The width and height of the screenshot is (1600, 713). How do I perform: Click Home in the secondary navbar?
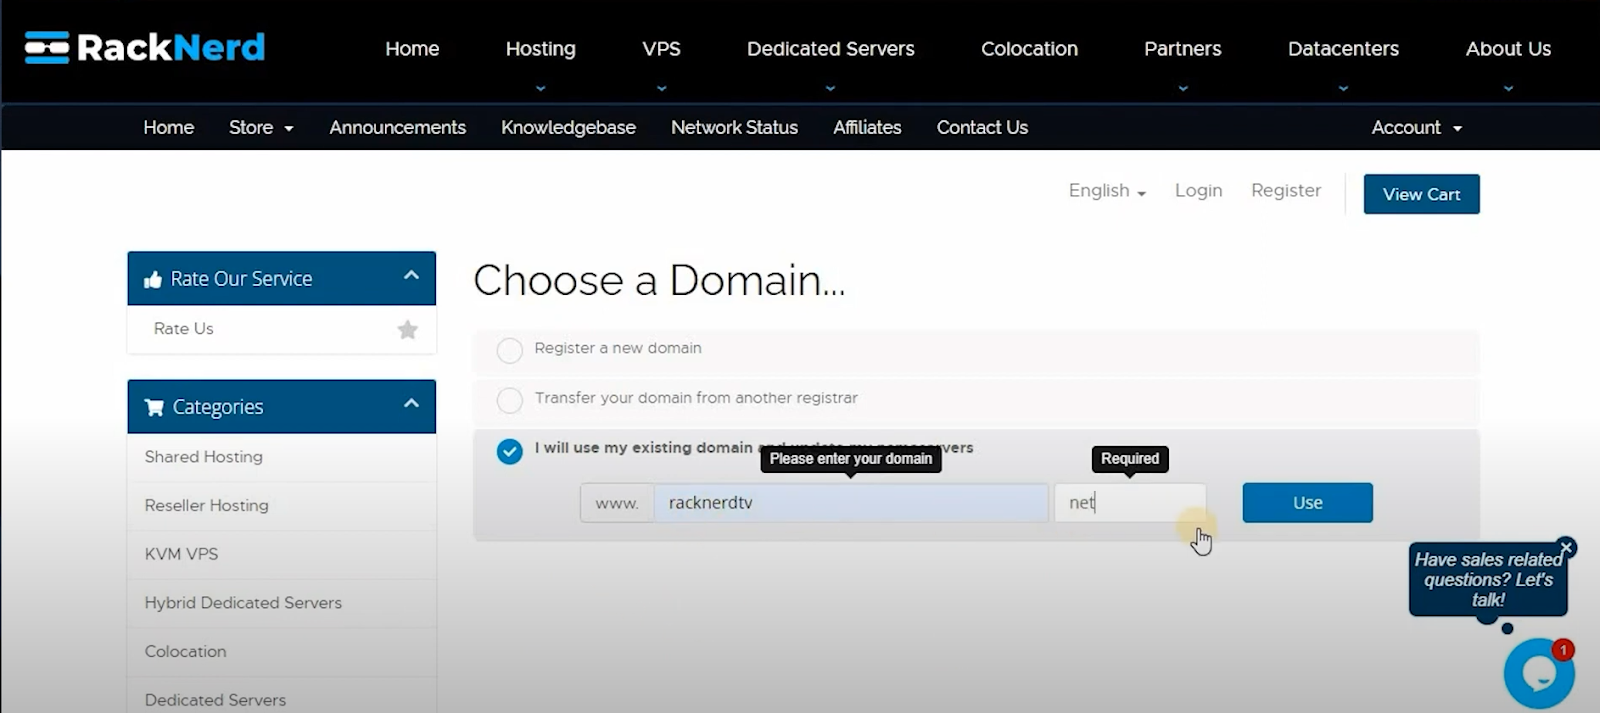tap(168, 127)
